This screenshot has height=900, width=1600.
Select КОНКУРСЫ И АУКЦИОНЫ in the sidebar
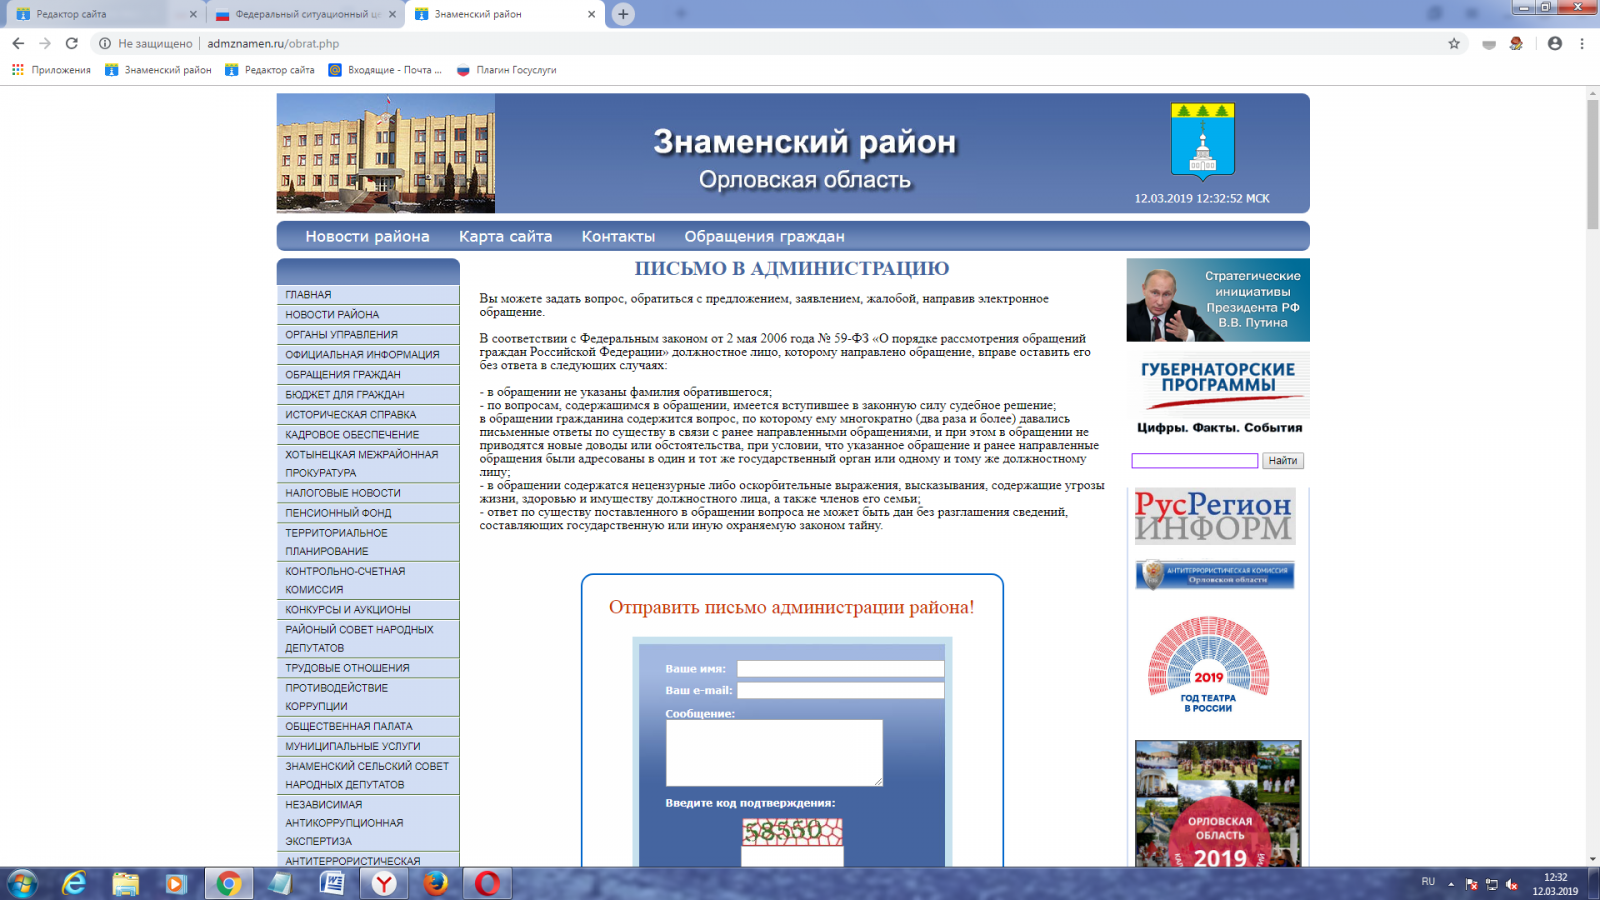[x=368, y=610]
